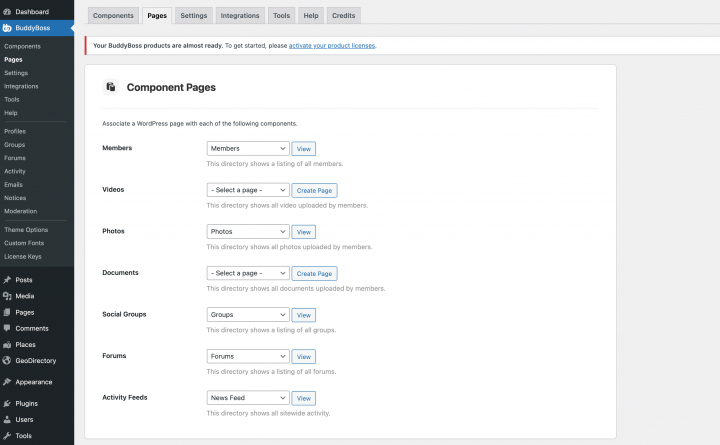Open Posts via its pin icon
The image size is (720, 445).
click(x=7, y=280)
